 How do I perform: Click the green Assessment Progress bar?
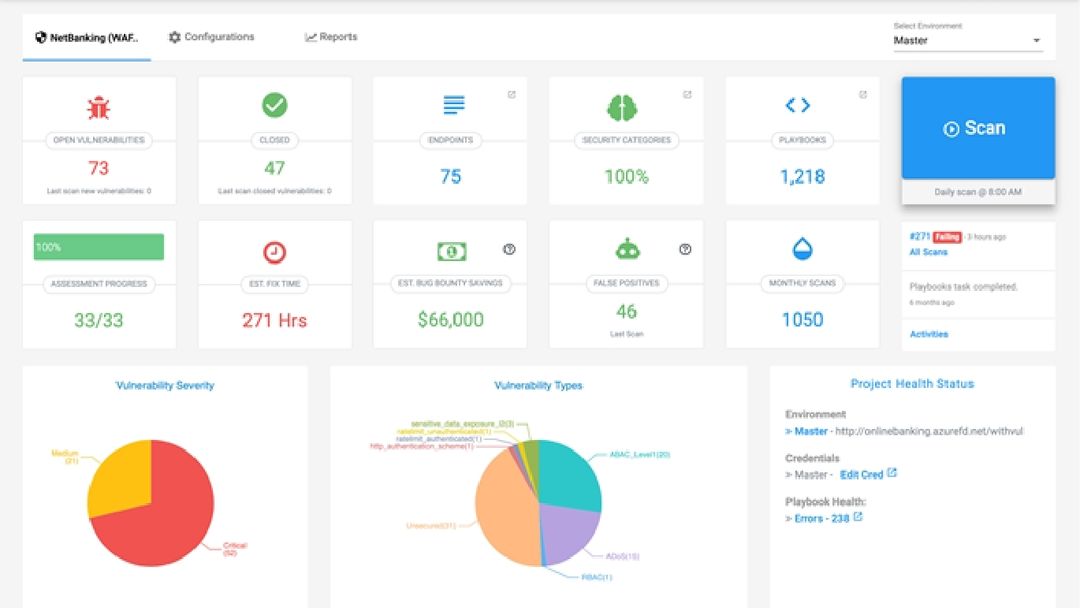(97, 245)
